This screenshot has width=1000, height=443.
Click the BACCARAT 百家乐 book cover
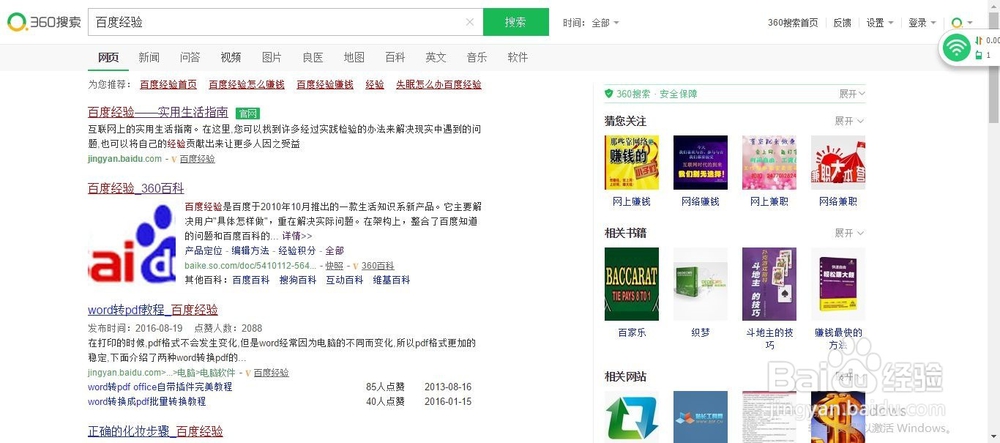click(631, 284)
